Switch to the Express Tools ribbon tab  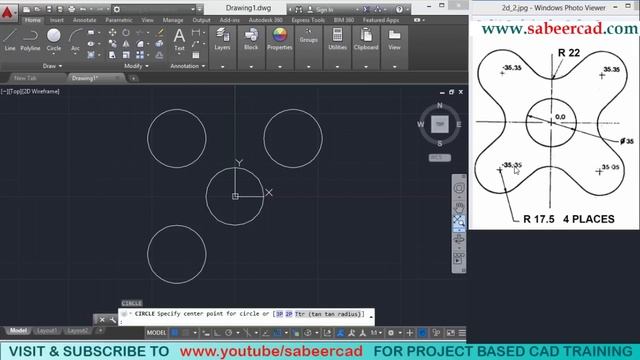(x=308, y=20)
